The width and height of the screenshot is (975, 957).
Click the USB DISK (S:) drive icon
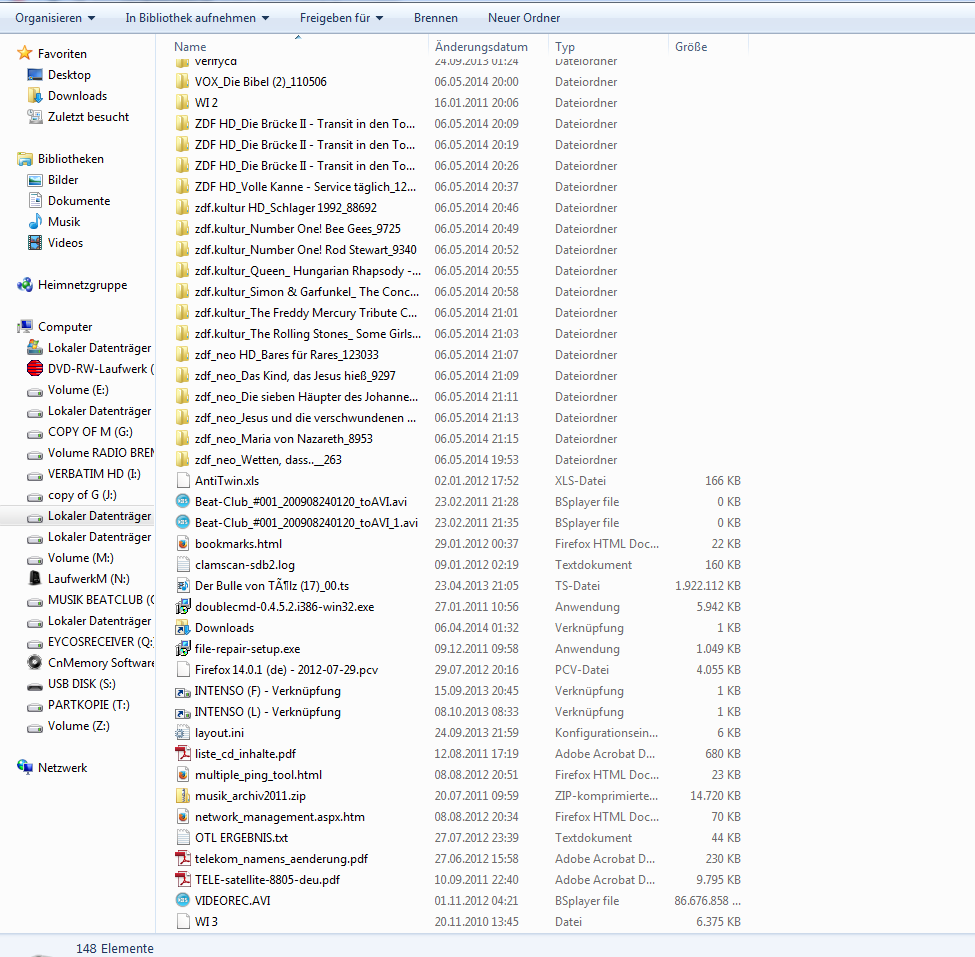pos(35,684)
